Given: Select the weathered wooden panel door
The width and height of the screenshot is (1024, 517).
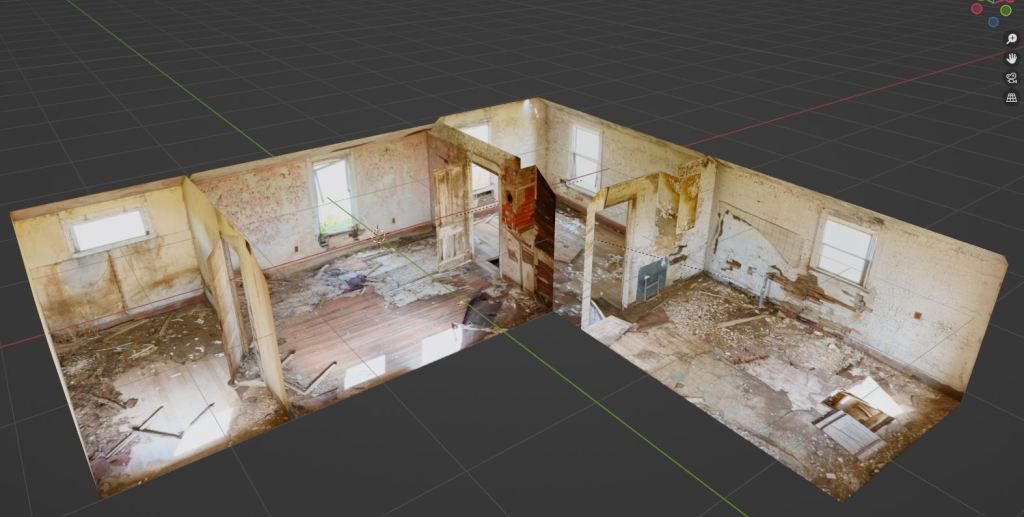Looking at the screenshot, I should [451, 215].
